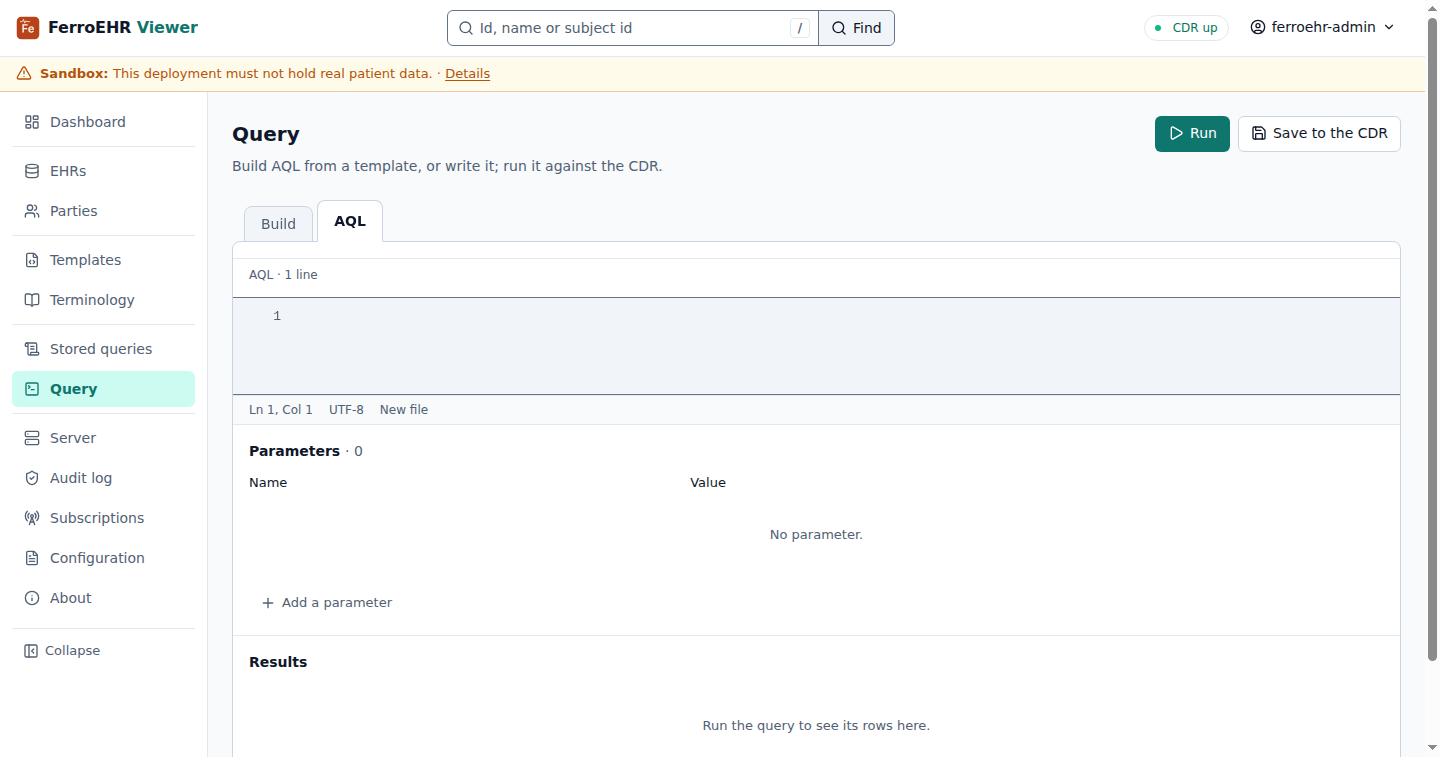This screenshot has width=1440, height=757.
Task: Click the Parameters section heading
Action: 294,451
